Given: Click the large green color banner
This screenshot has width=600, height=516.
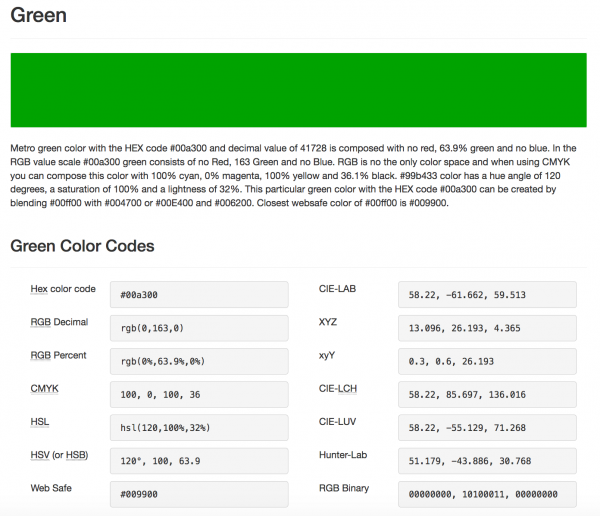Looking at the screenshot, I should tap(300, 90).
